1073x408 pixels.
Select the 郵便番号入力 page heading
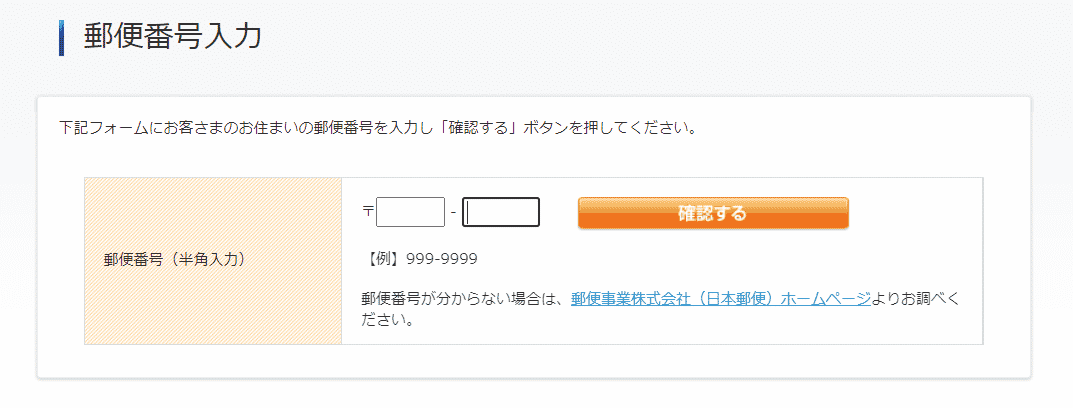point(172,37)
